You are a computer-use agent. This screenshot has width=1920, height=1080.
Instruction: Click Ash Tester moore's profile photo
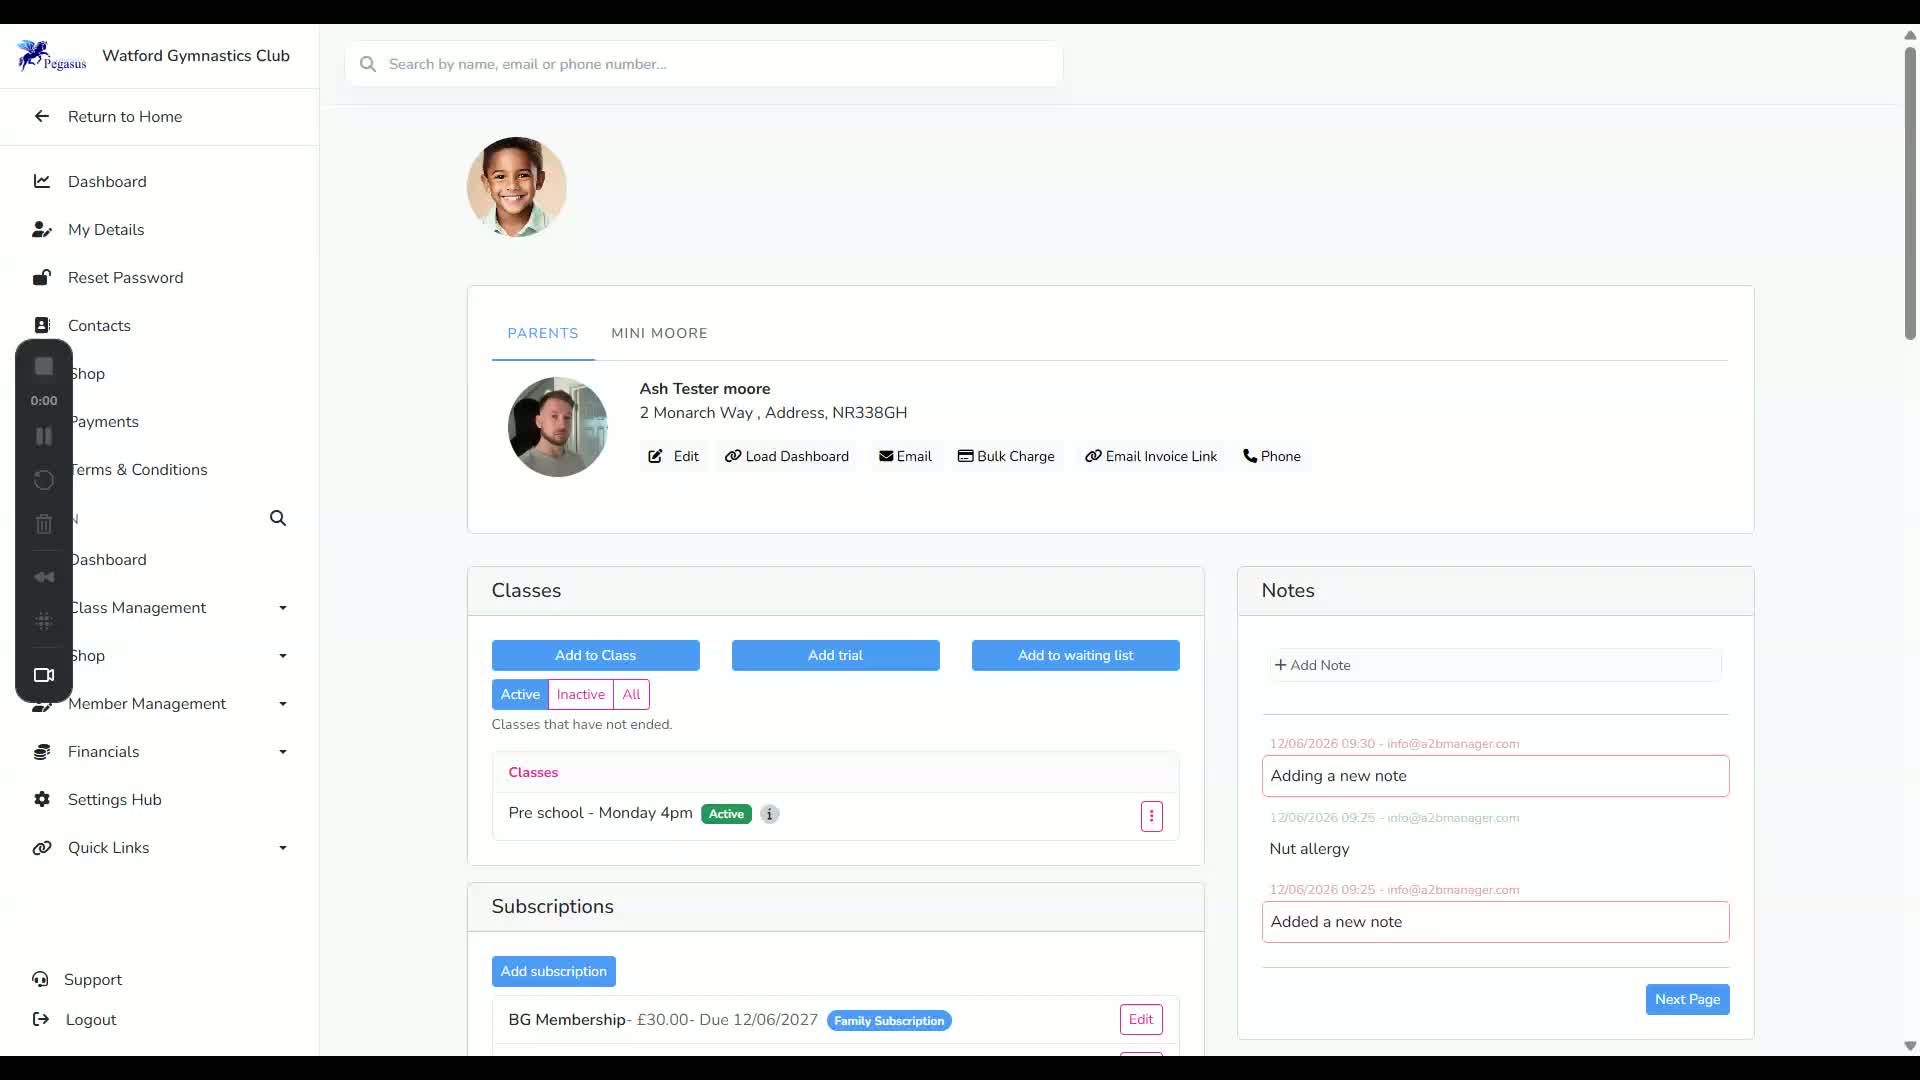(558, 427)
